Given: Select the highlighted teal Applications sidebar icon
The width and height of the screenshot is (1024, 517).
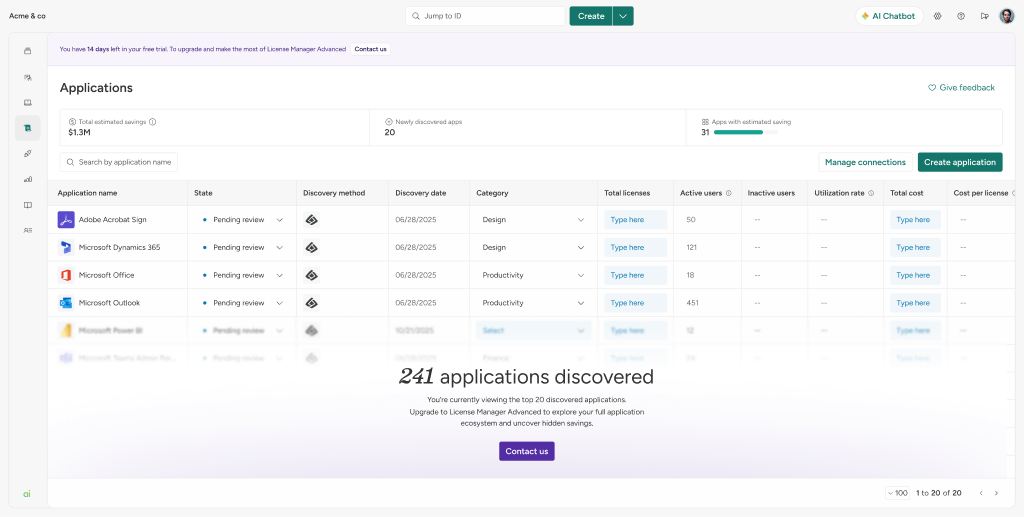Looking at the screenshot, I should click(x=27, y=128).
